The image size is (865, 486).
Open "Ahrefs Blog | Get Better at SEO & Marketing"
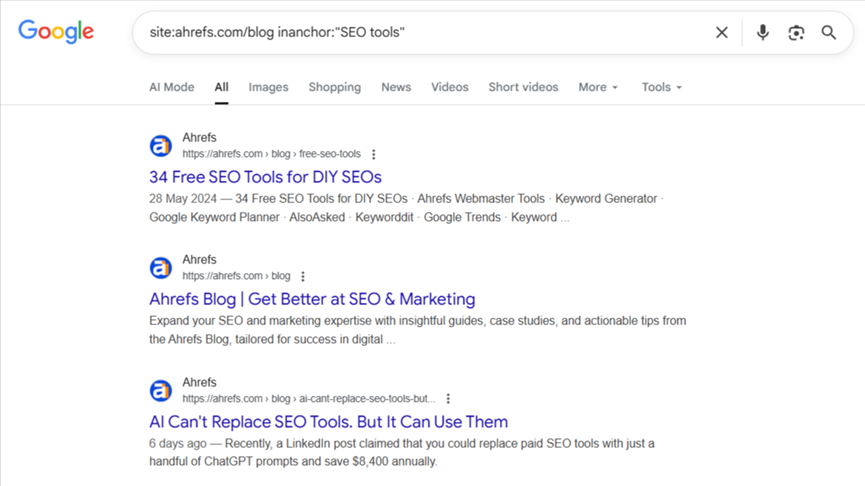(312, 299)
